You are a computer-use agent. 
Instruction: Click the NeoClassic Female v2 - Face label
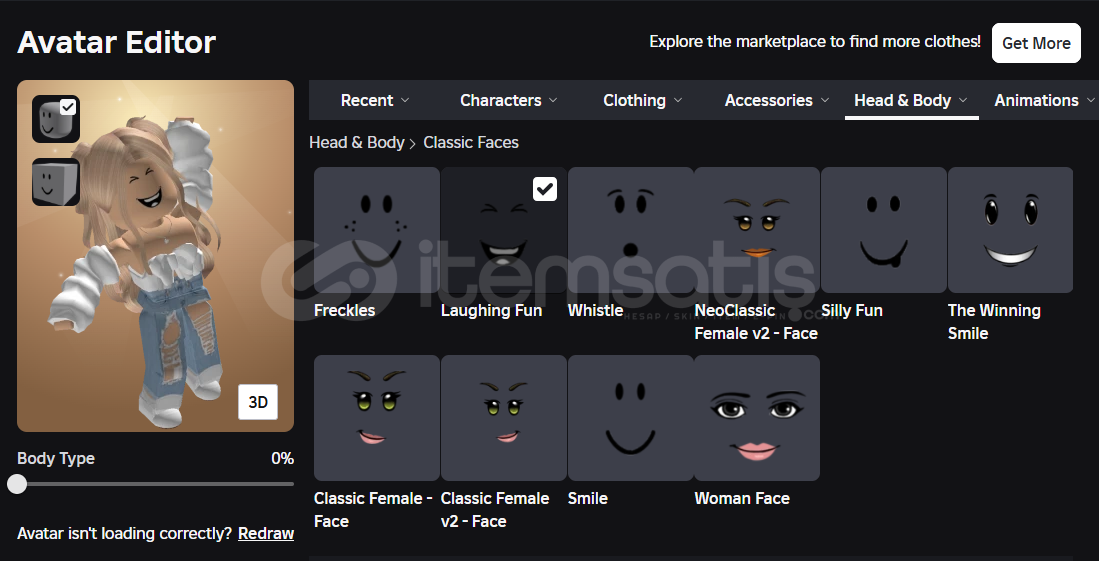(x=756, y=322)
